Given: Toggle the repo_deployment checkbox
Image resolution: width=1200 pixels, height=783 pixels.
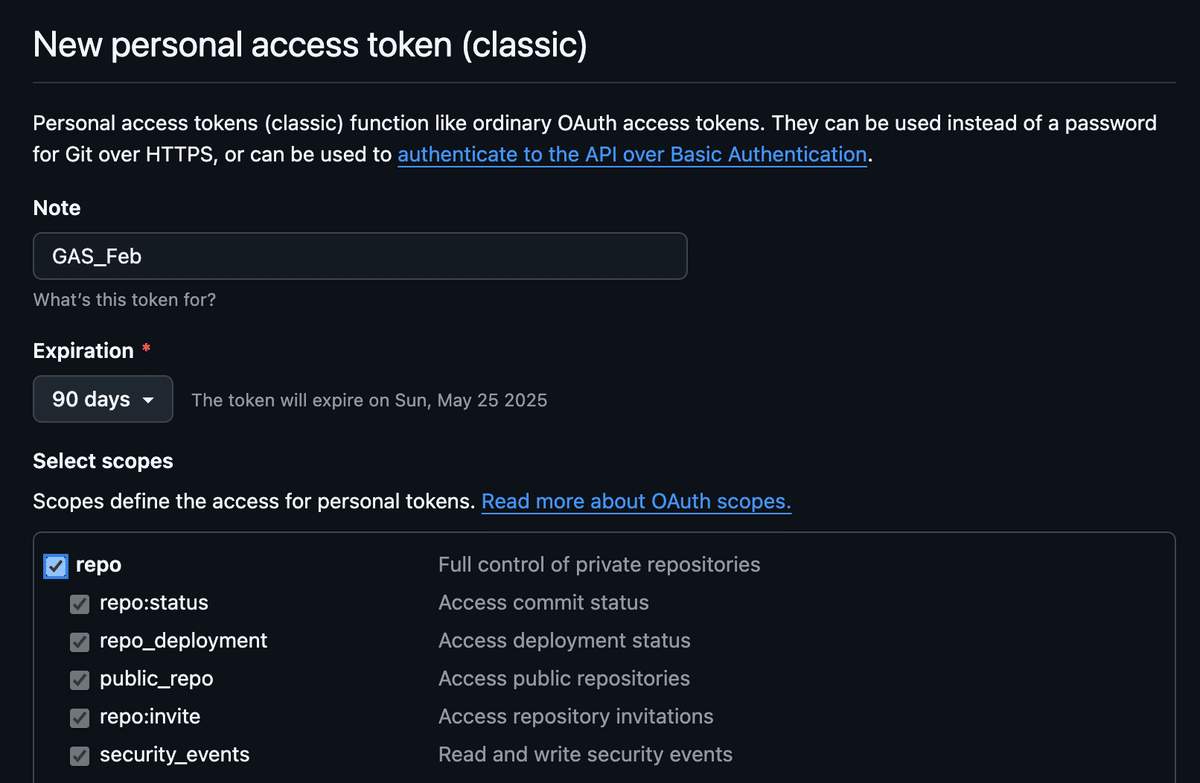Looking at the screenshot, I should coord(80,642).
